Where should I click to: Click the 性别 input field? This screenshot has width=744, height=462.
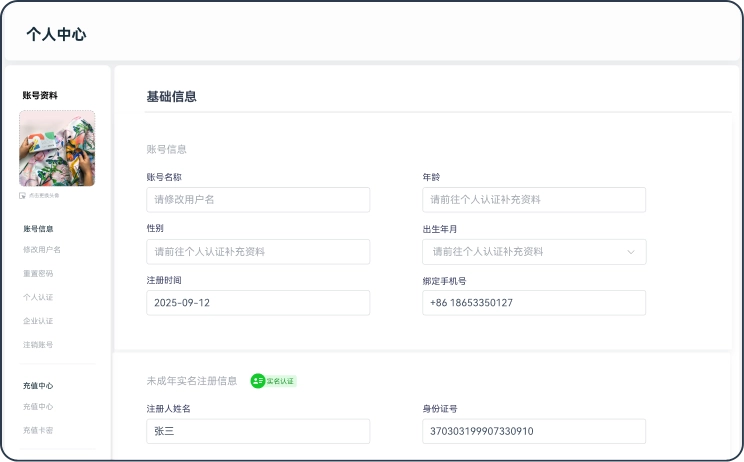258,252
